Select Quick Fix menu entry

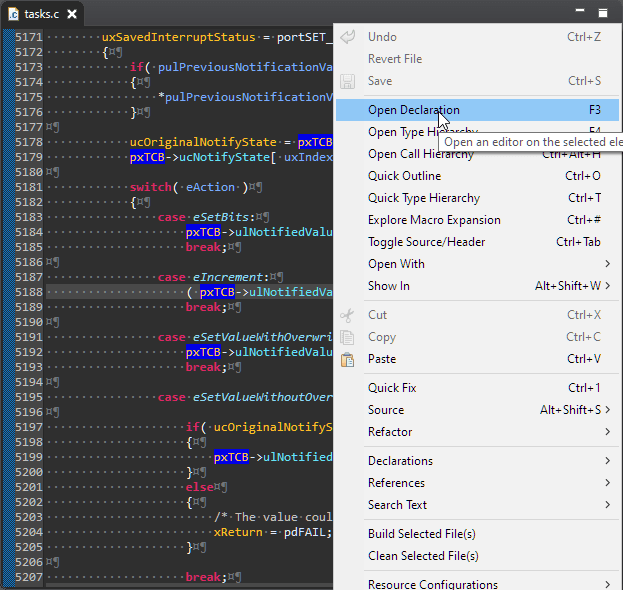coord(477,388)
